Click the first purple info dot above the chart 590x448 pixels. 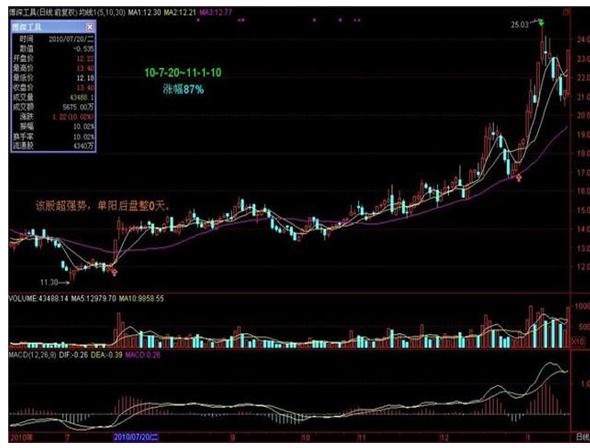[198, 20]
